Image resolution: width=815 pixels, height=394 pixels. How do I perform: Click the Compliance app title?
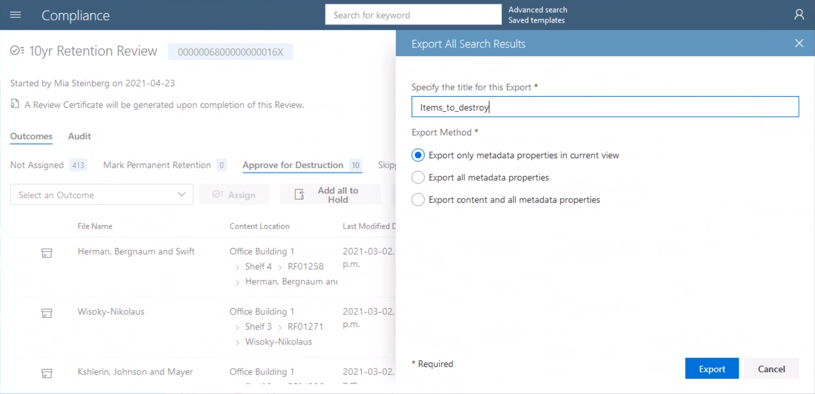point(75,16)
